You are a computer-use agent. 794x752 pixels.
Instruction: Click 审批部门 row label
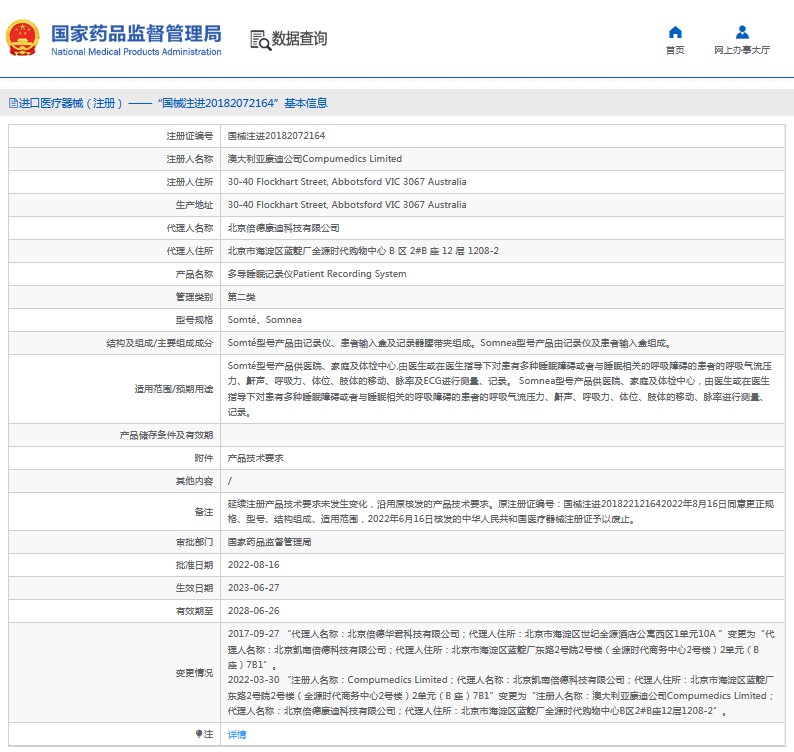click(194, 542)
